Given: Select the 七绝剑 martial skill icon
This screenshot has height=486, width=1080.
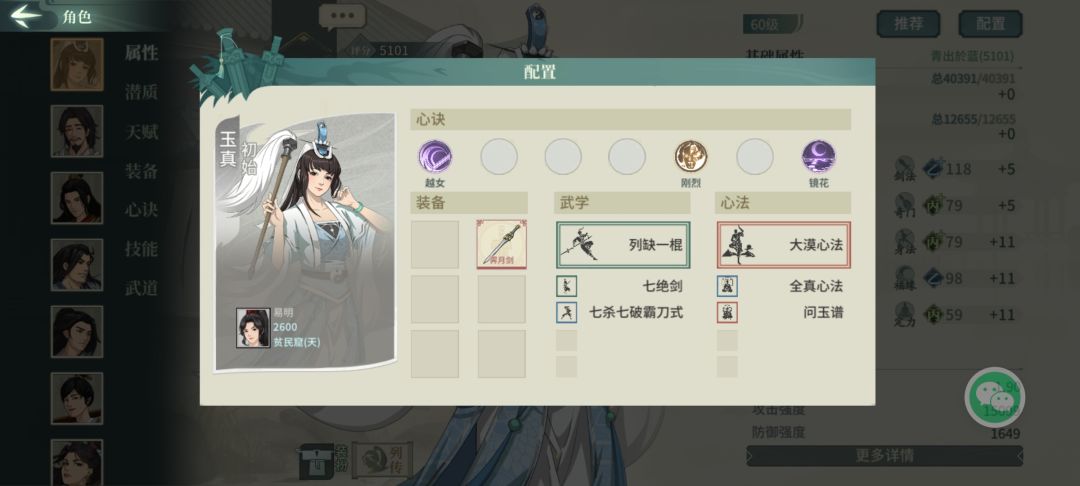Looking at the screenshot, I should coord(567,286).
